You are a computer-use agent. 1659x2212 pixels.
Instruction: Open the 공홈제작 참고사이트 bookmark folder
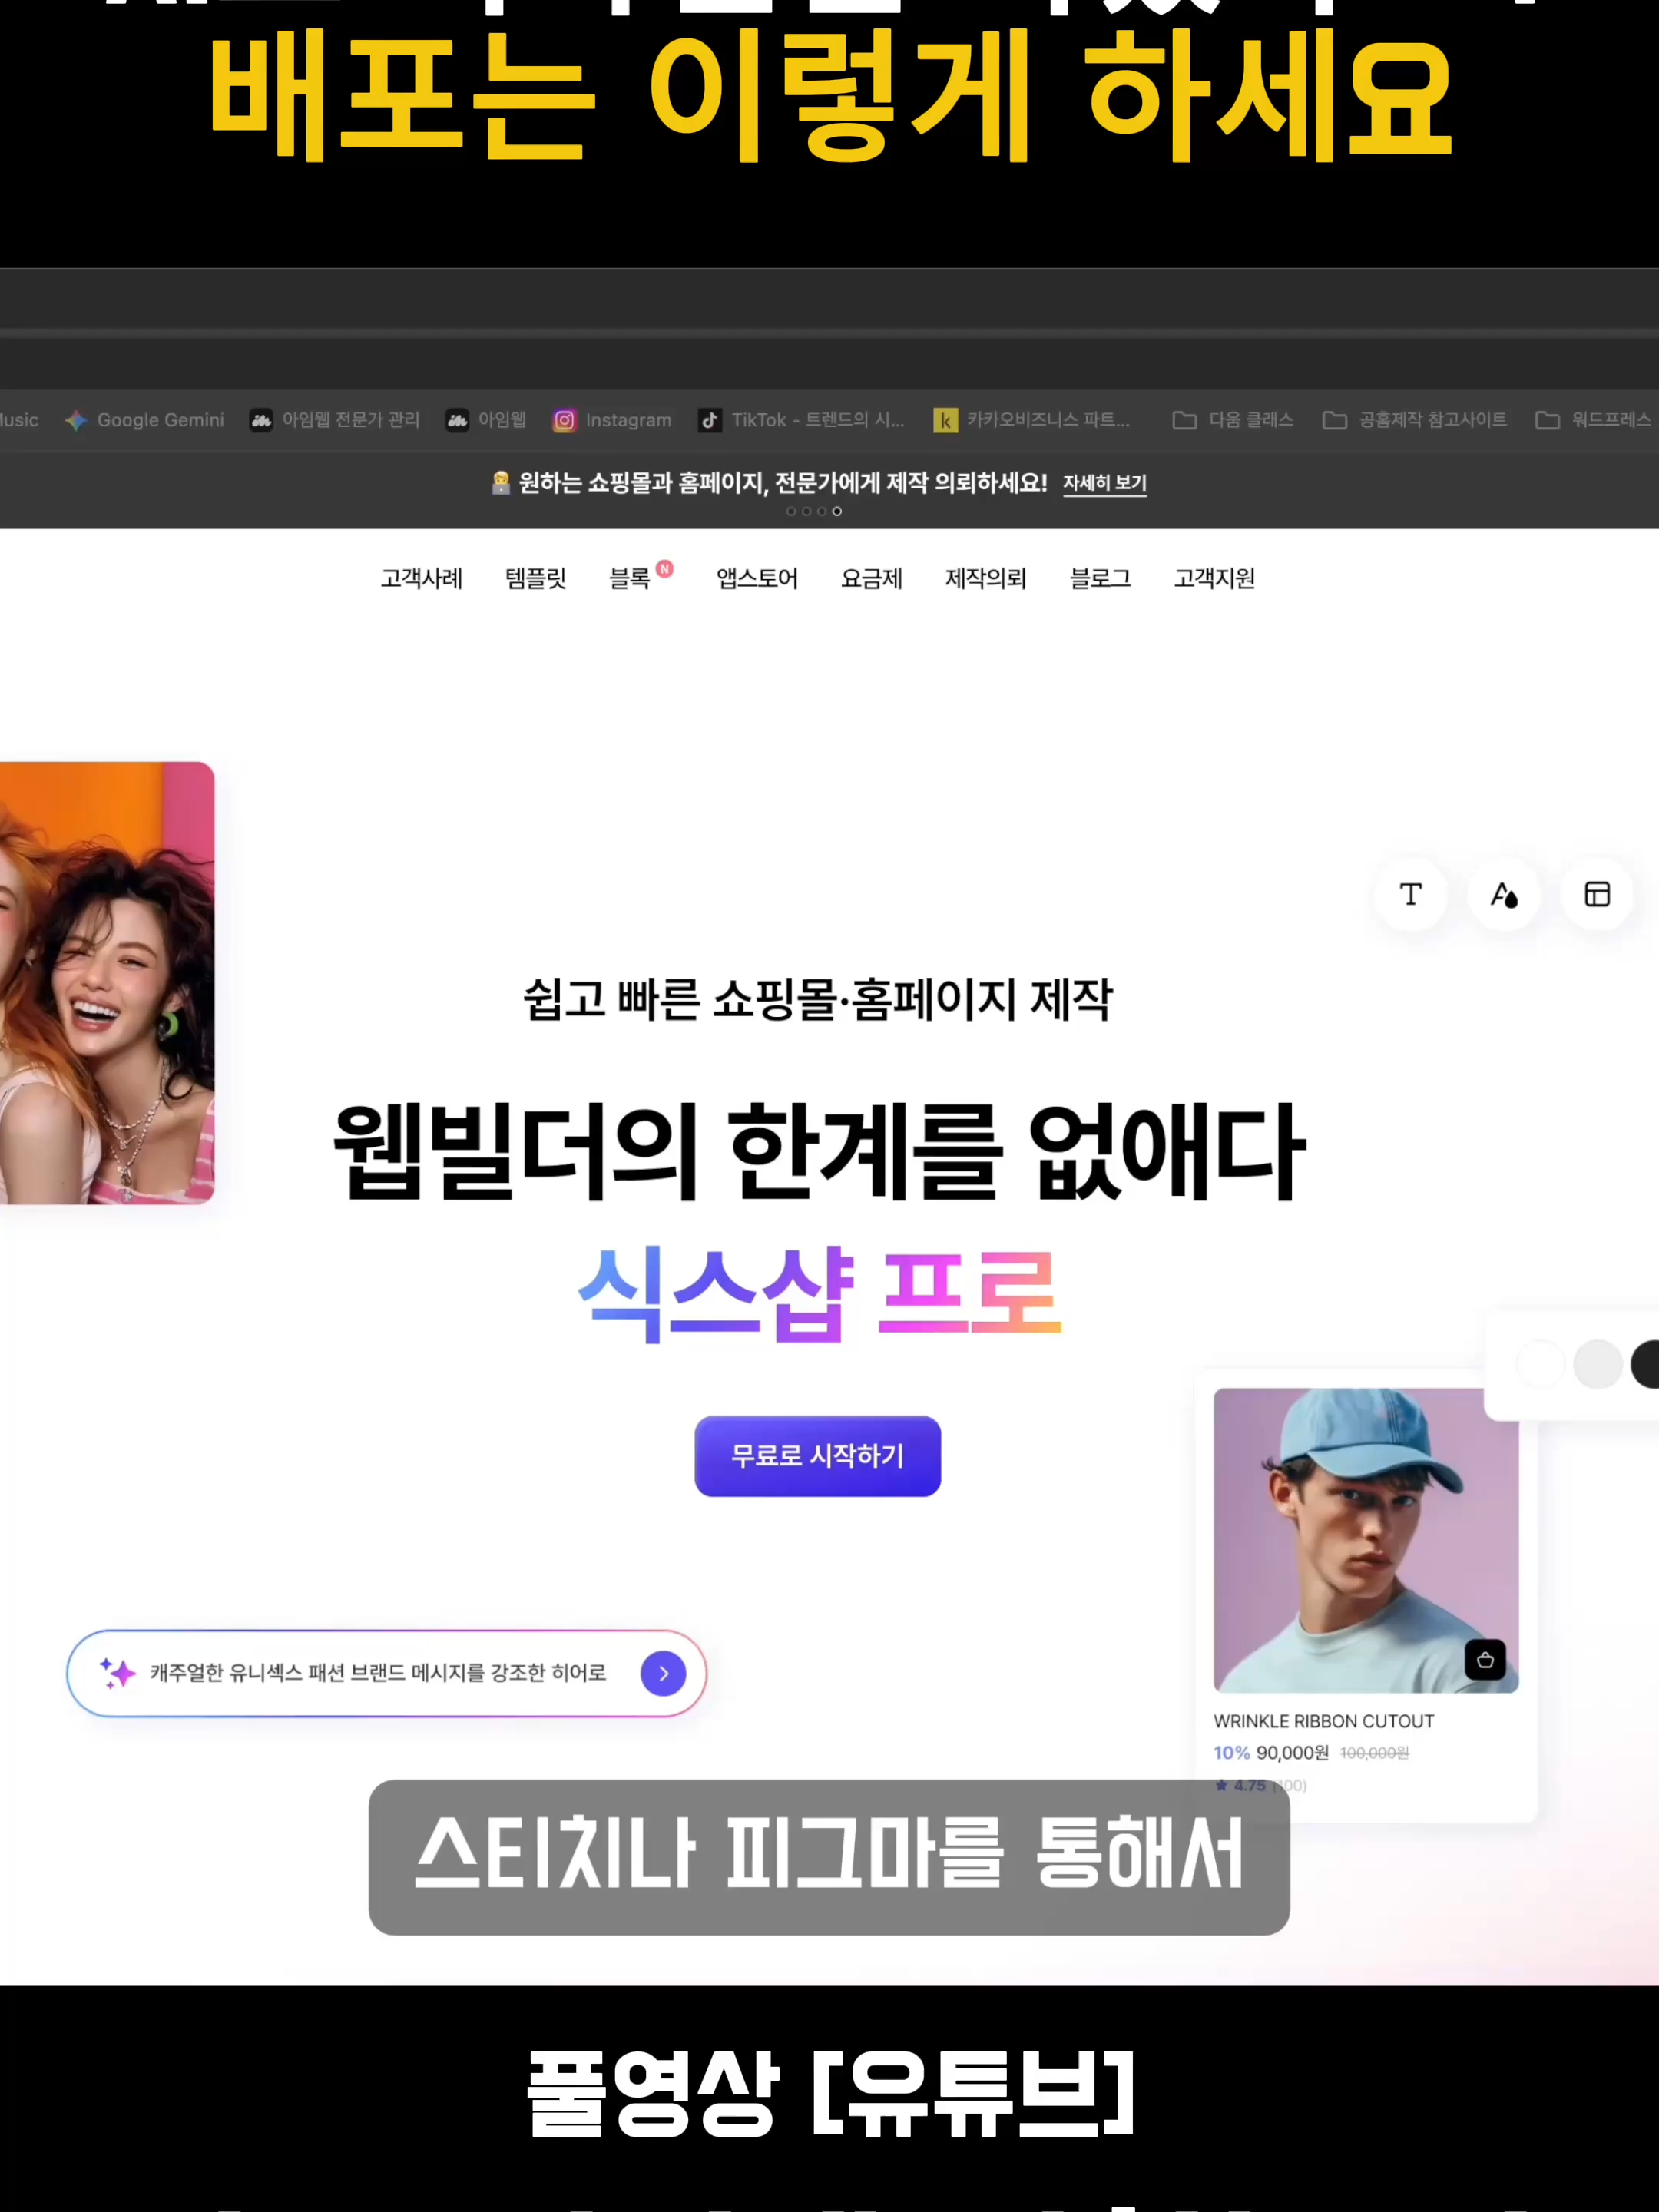(x=1414, y=420)
